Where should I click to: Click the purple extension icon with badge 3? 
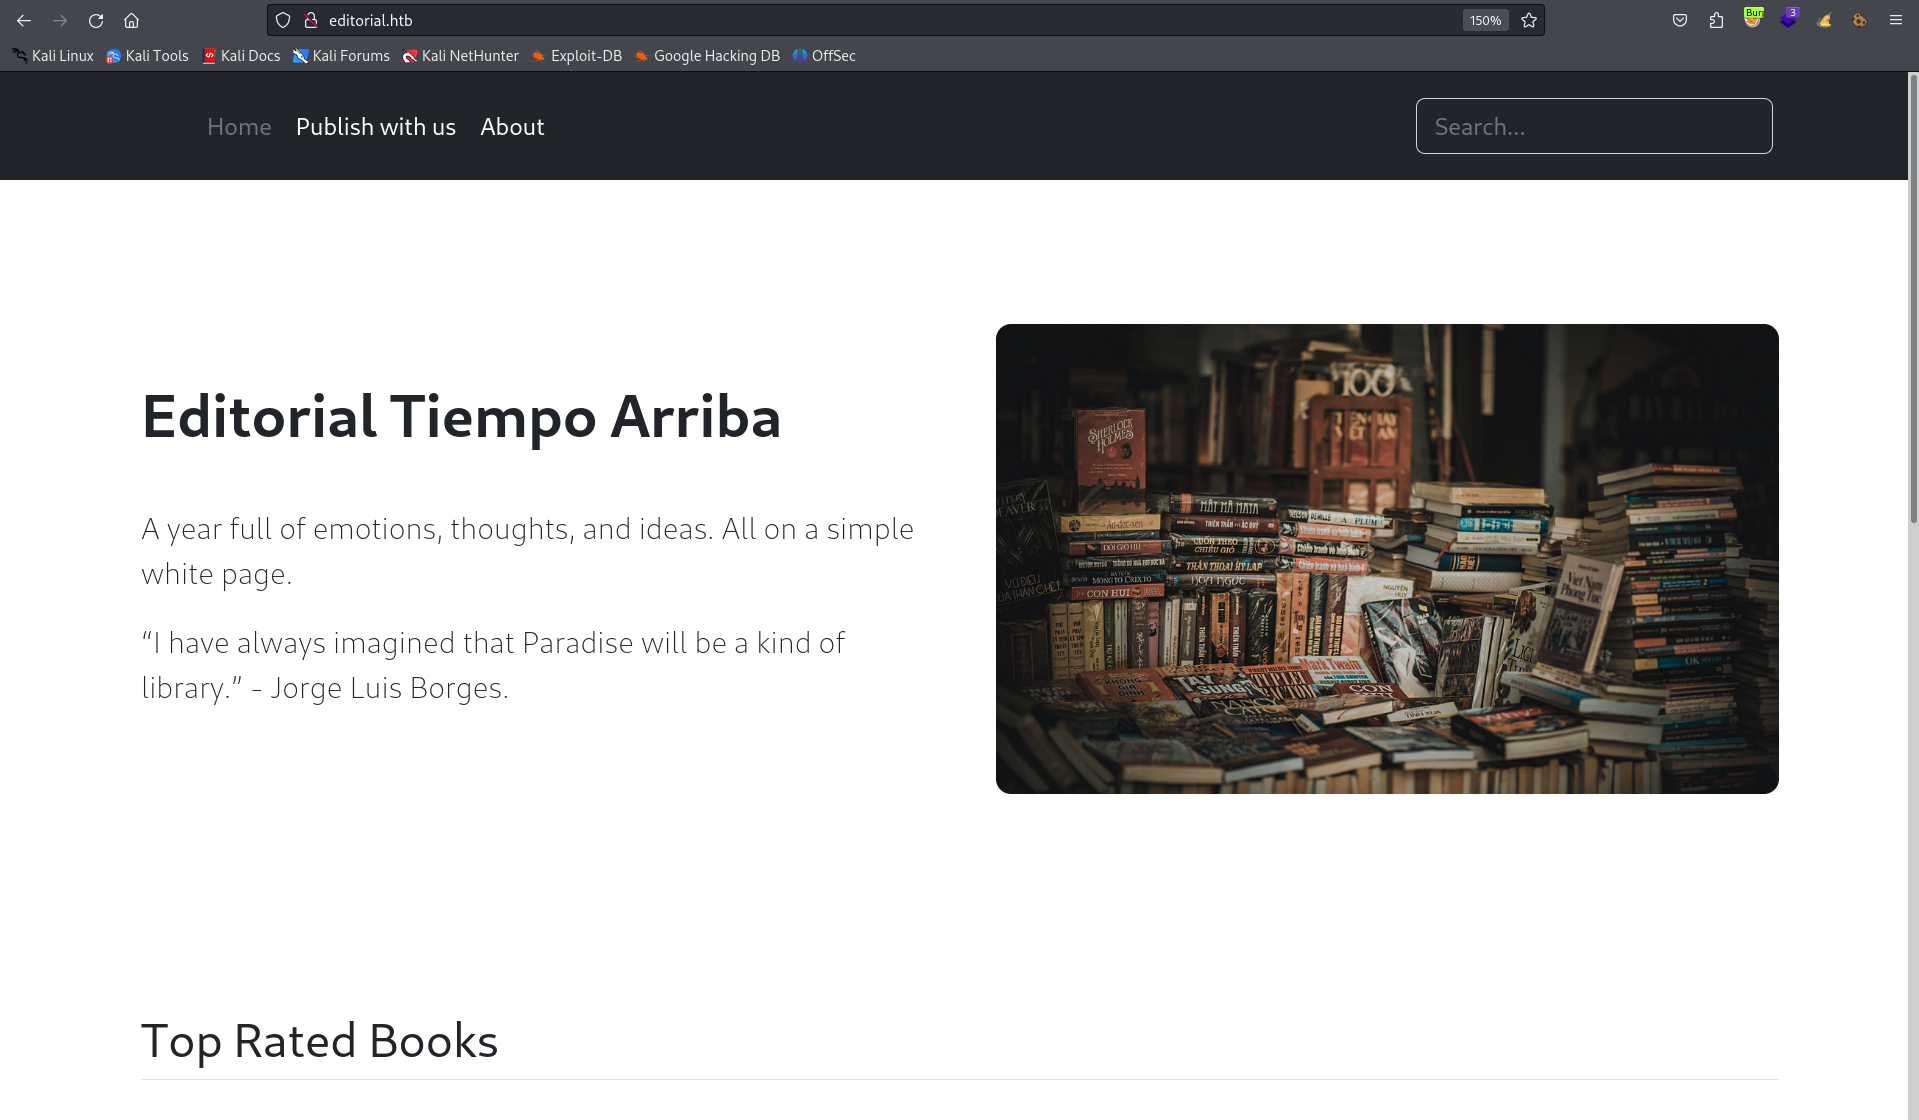pyautogui.click(x=1788, y=18)
